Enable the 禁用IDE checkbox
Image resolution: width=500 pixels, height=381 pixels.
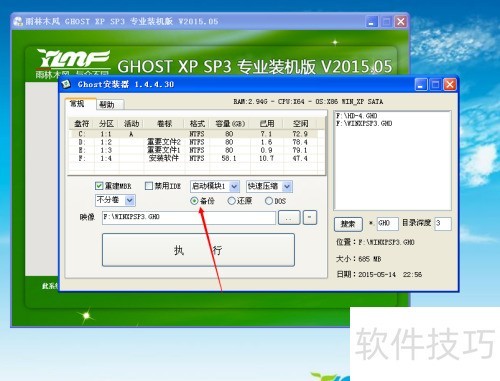149,186
